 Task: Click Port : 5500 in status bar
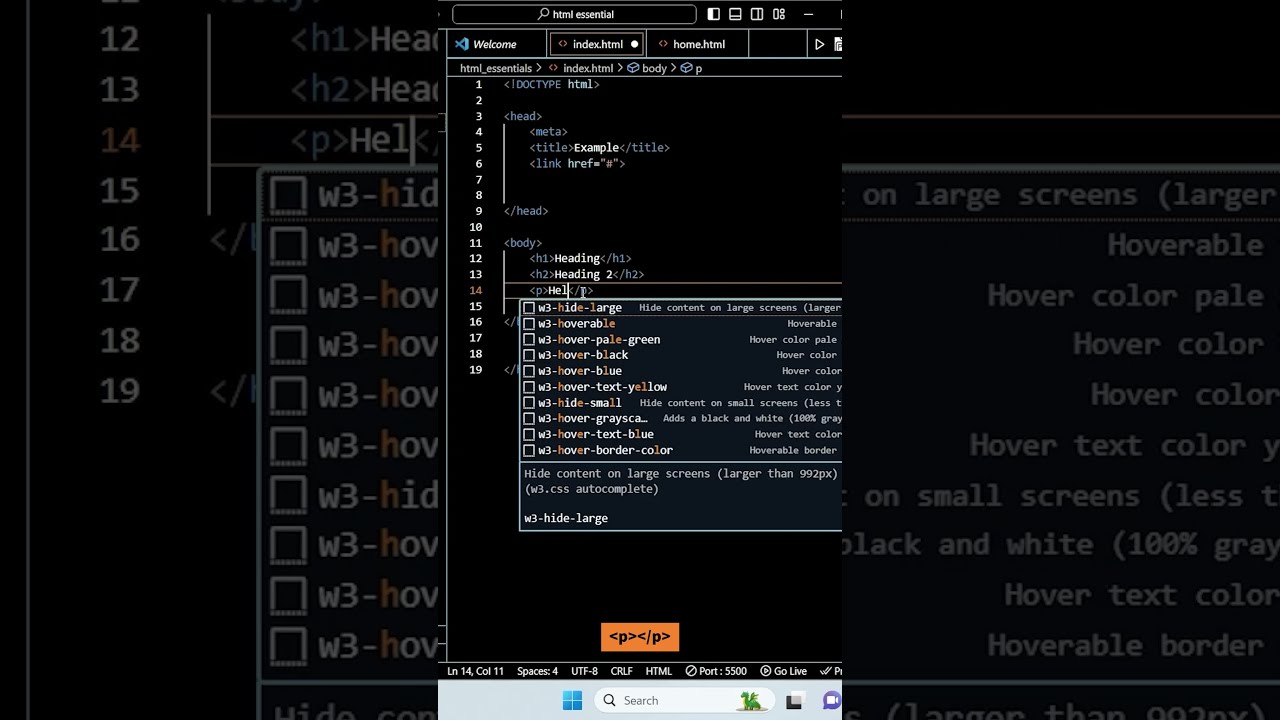pyautogui.click(x=716, y=671)
